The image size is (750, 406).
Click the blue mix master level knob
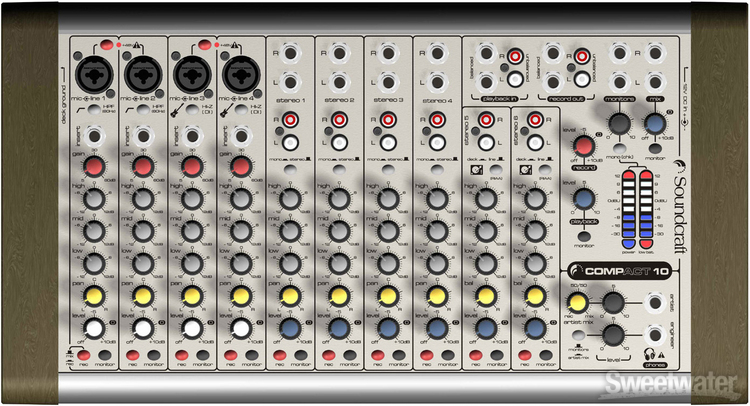click(654, 123)
